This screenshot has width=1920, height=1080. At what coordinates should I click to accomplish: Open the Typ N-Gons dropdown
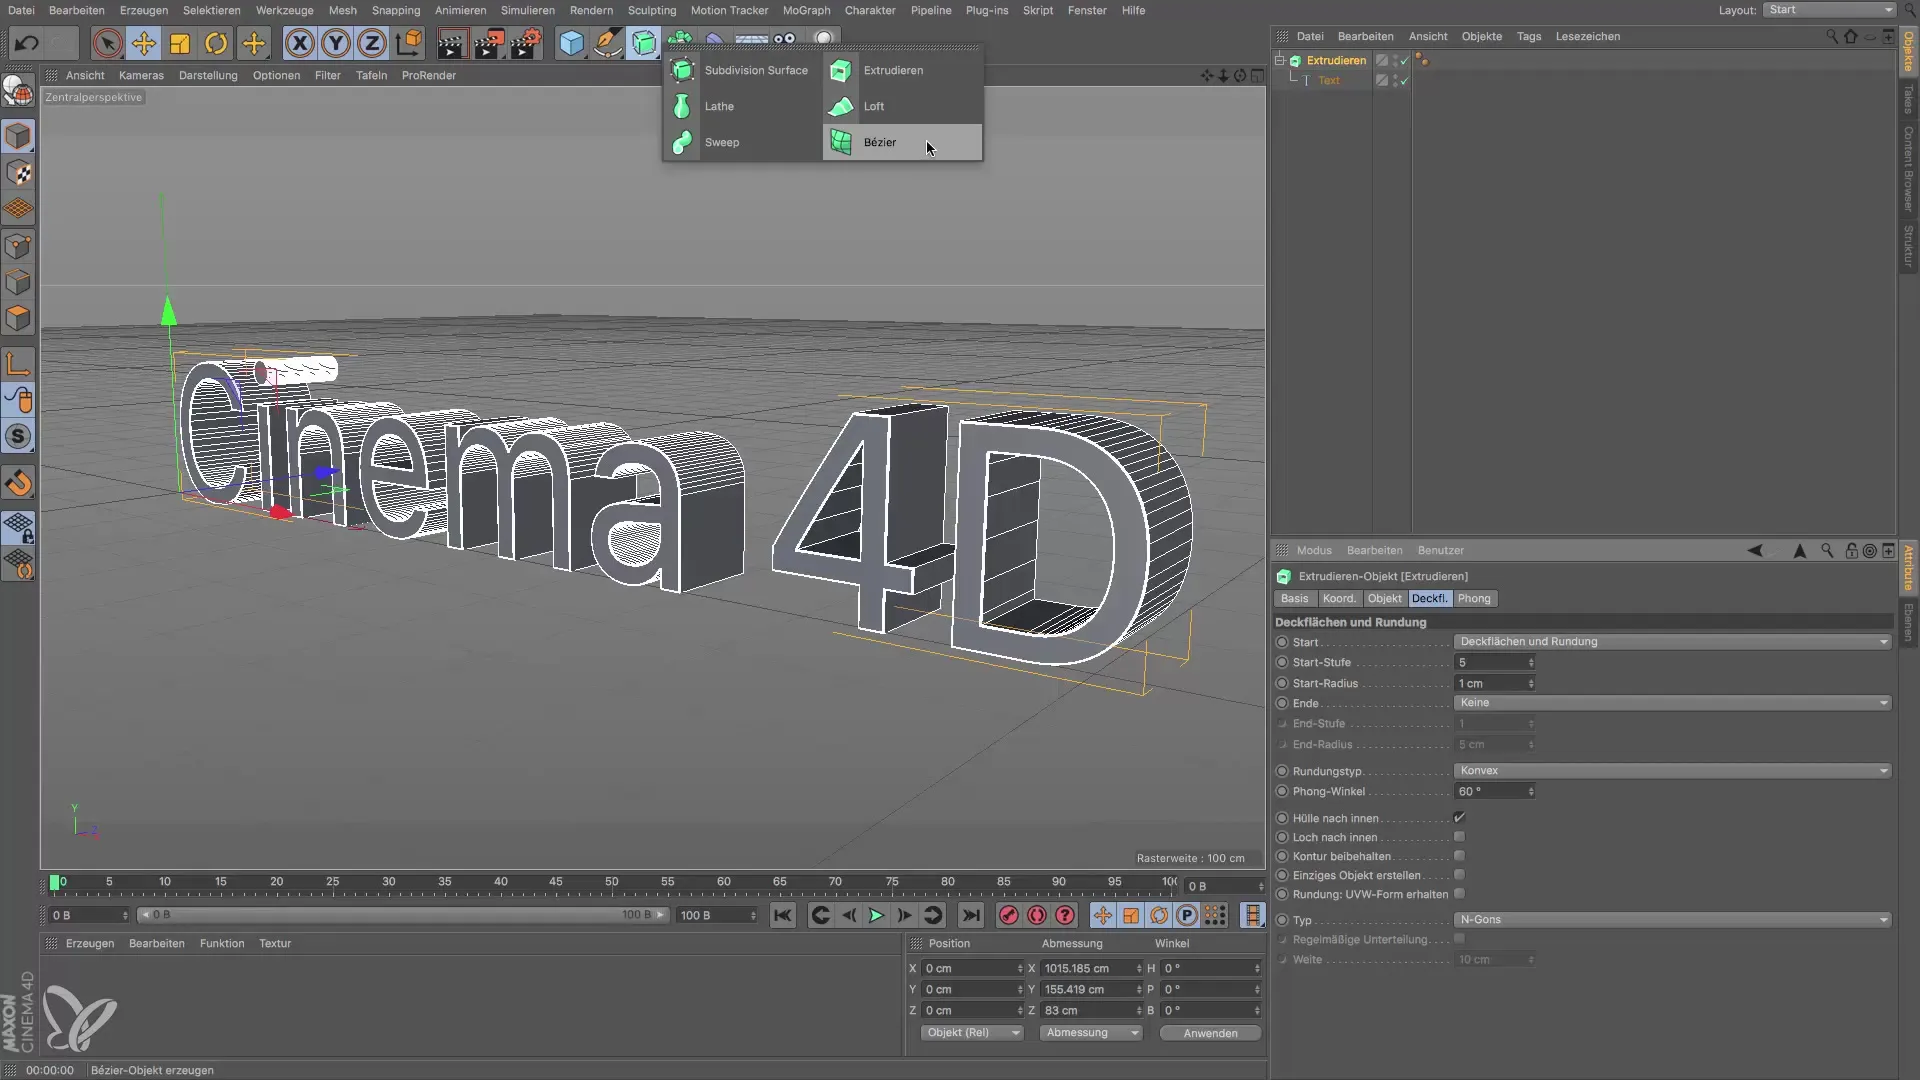tap(1672, 920)
